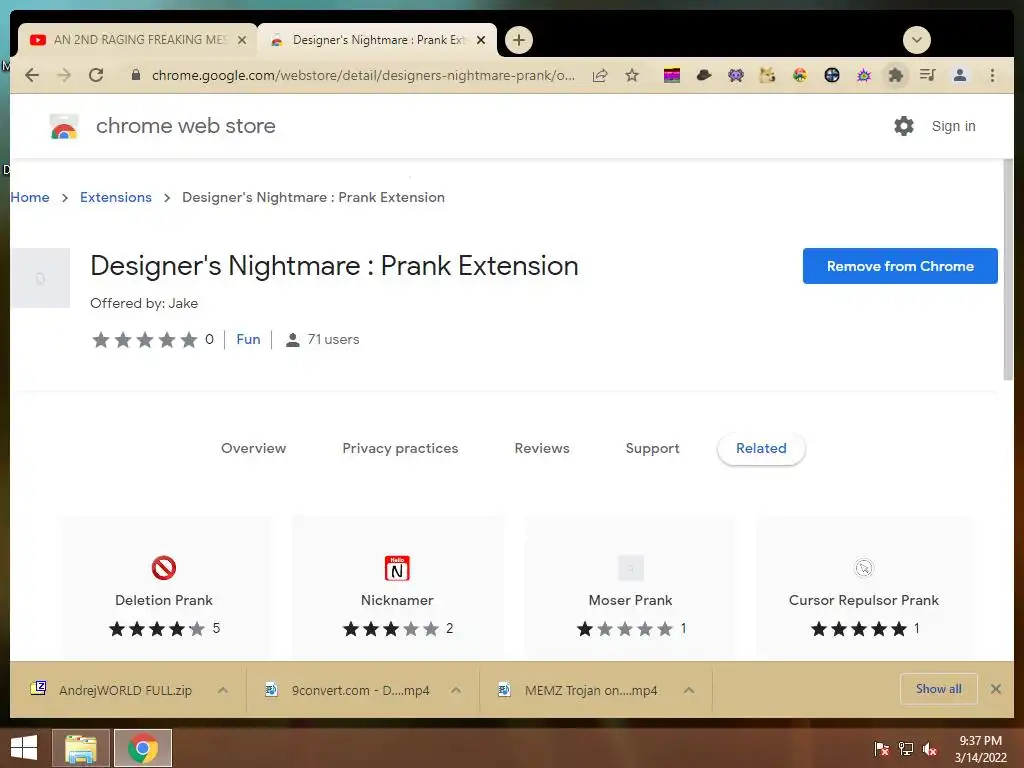This screenshot has height=768, width=1024.
Task: Sign in to the web store
Action: [953, 126]
